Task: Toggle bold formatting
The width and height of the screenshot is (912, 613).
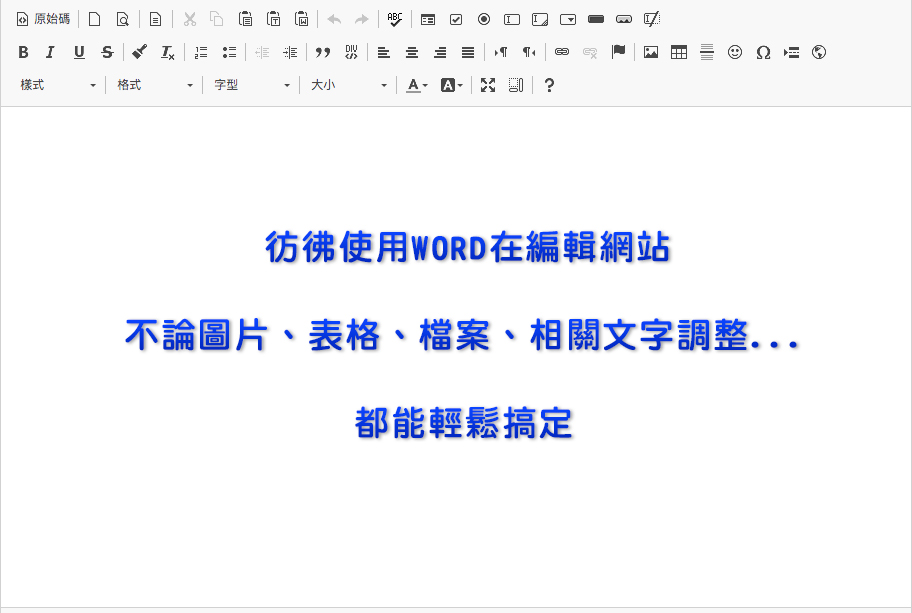Action: pos(23,52)
